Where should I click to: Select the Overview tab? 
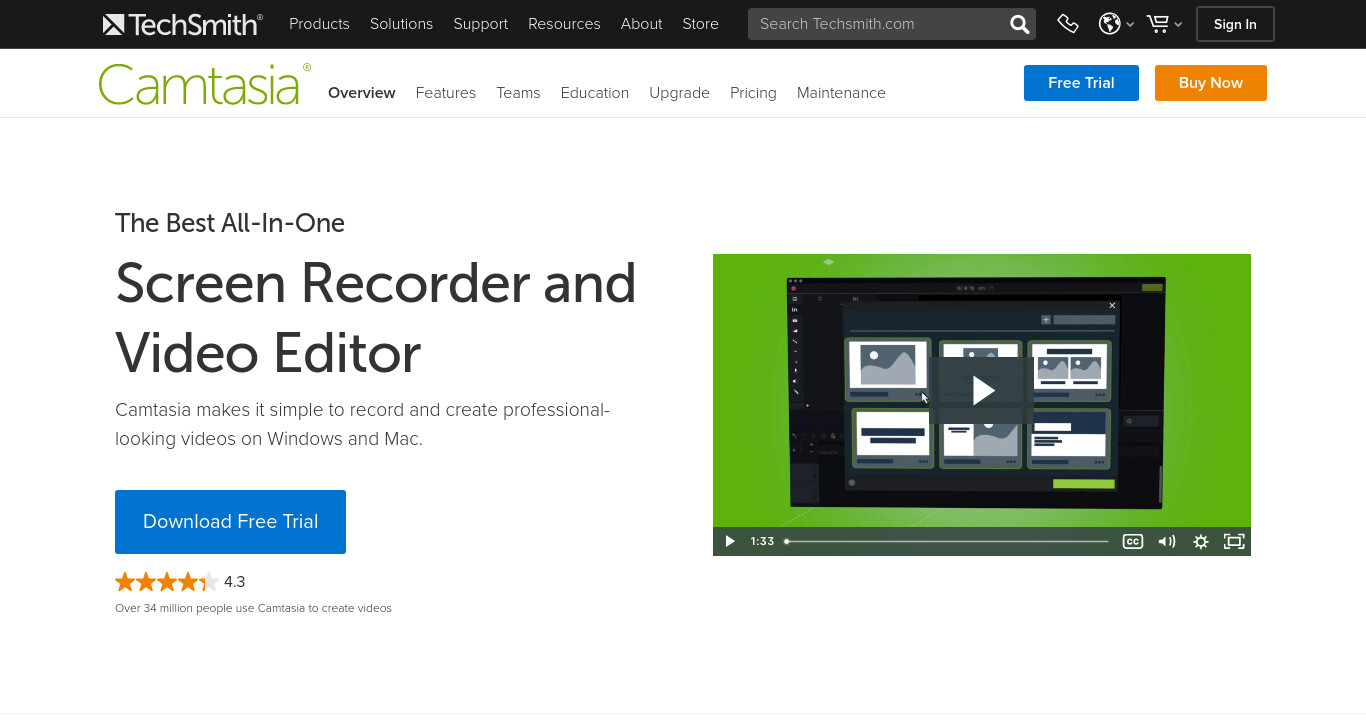click(362, 93)
